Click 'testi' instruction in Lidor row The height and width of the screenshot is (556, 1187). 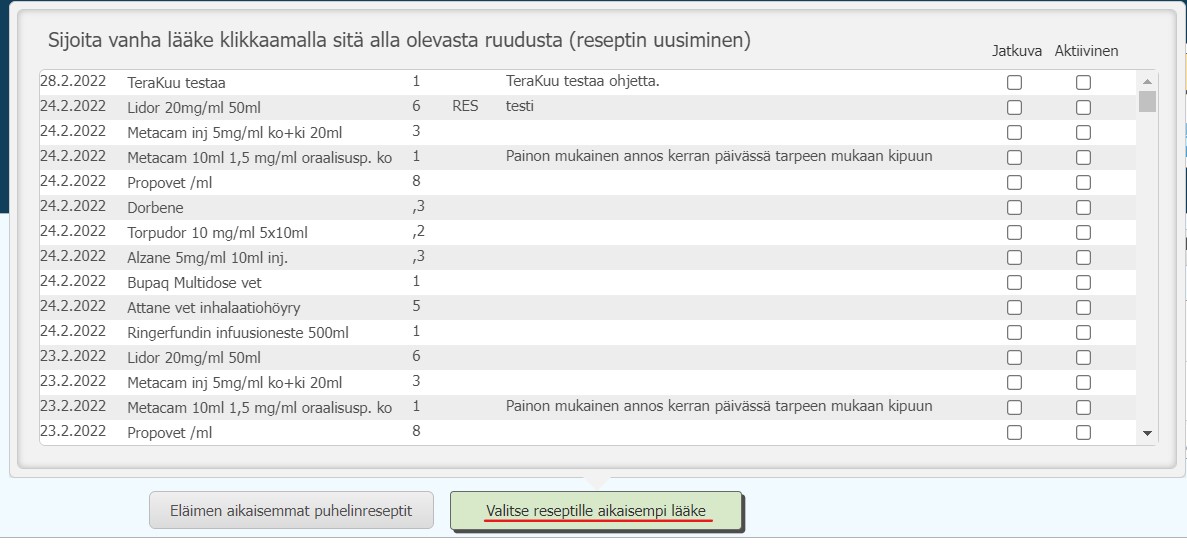pyautogui.click(x=519, y=106)
